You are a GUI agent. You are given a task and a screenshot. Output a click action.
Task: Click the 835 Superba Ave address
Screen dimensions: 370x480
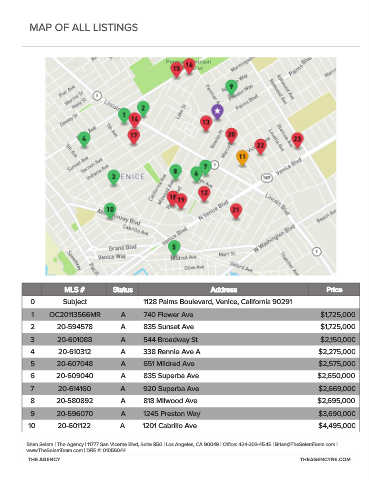171,376
